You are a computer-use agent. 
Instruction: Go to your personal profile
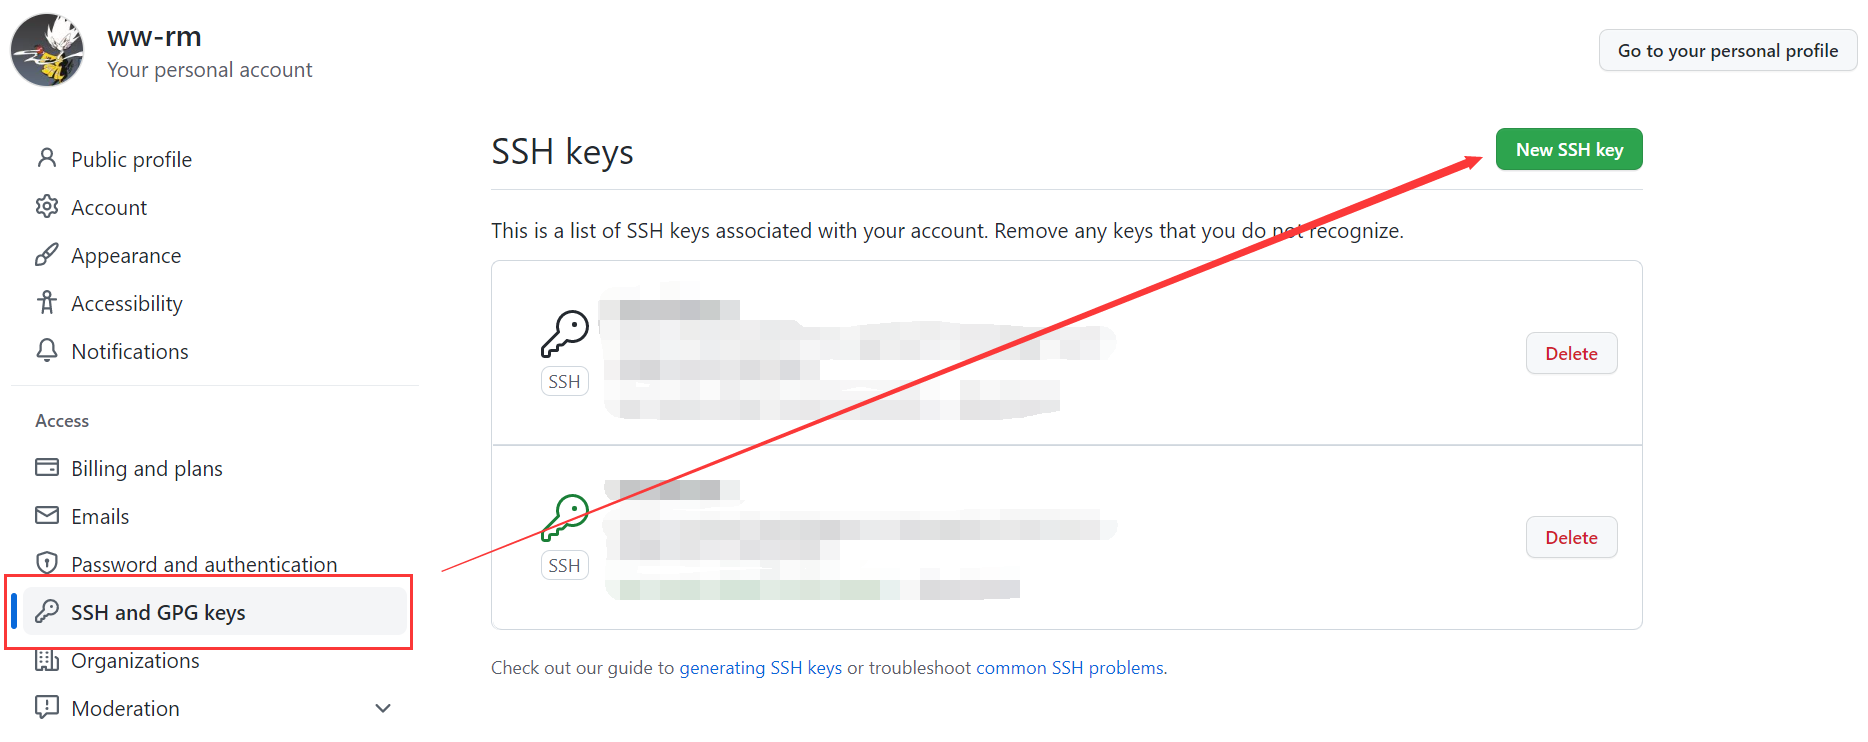pos(1727,50)
